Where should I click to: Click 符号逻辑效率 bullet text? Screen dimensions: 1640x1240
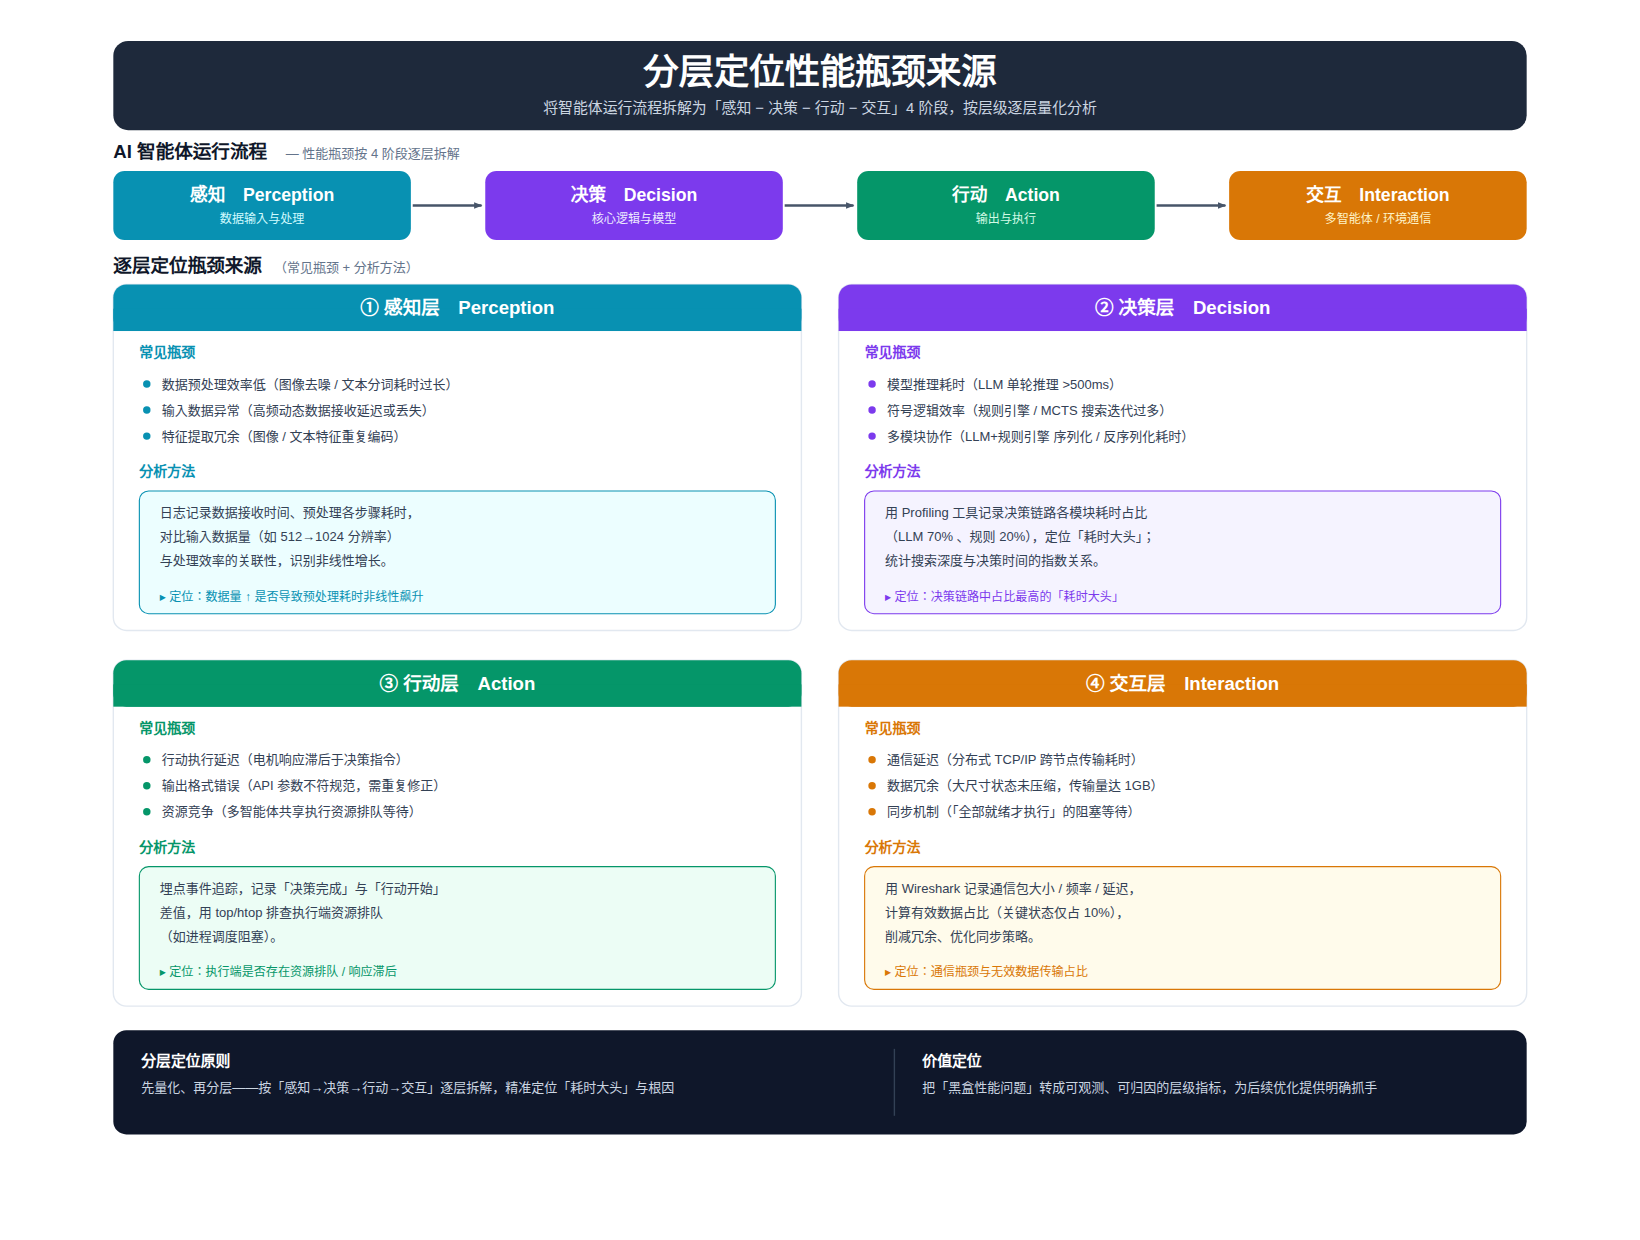(x=1026, y=411)
